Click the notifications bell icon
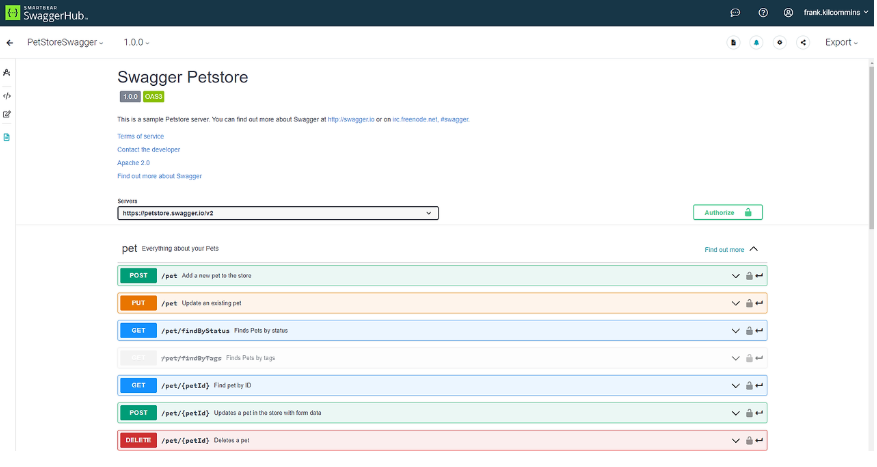This screenshot has height=467, width=877. click(756, 43)
